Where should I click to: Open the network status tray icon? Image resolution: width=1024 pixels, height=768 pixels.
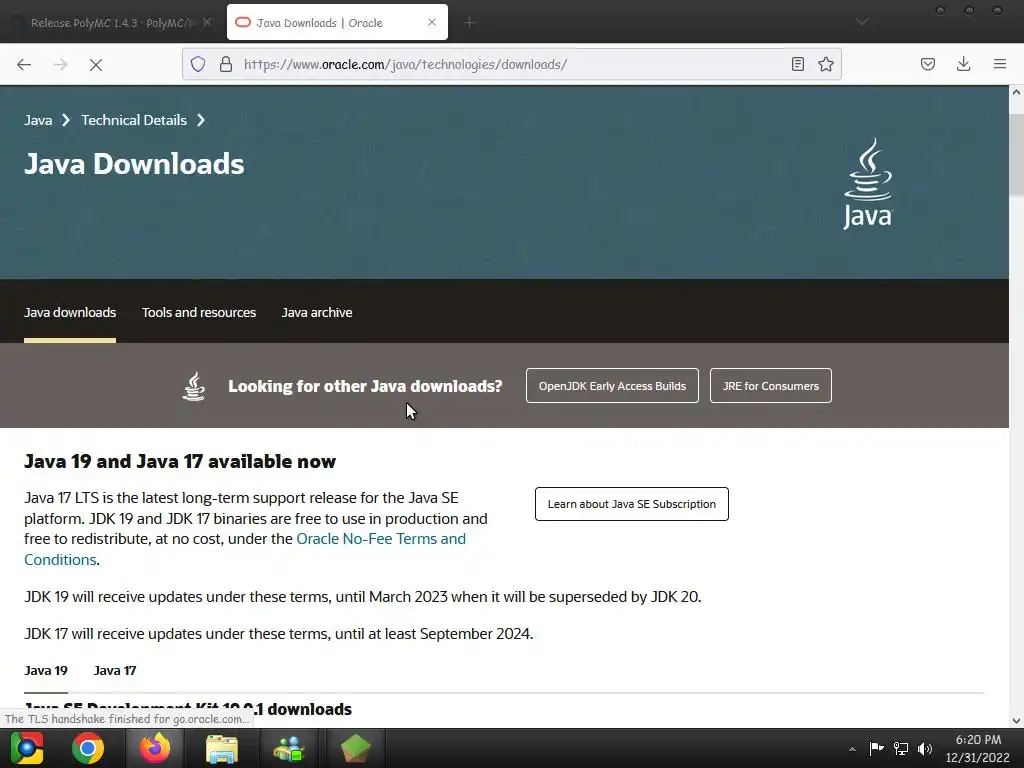tap(901, 748)
